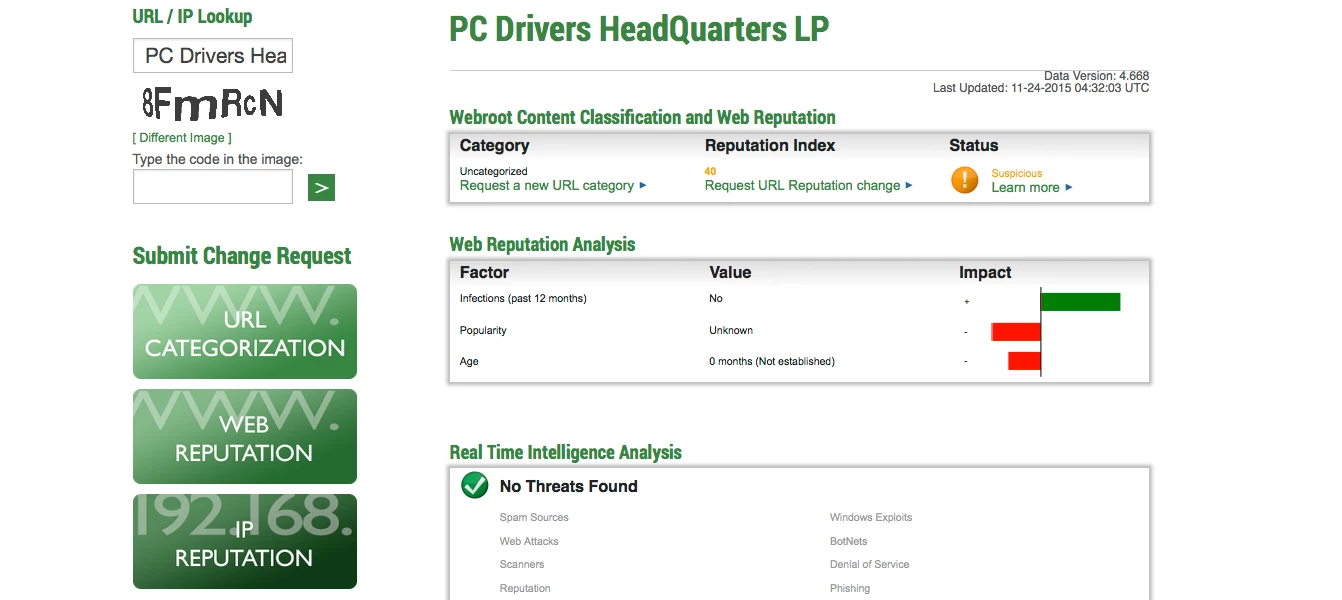Open the URL Categorization change request
1342x600 pixels.
pyautogui.click(x=245, y=332)
